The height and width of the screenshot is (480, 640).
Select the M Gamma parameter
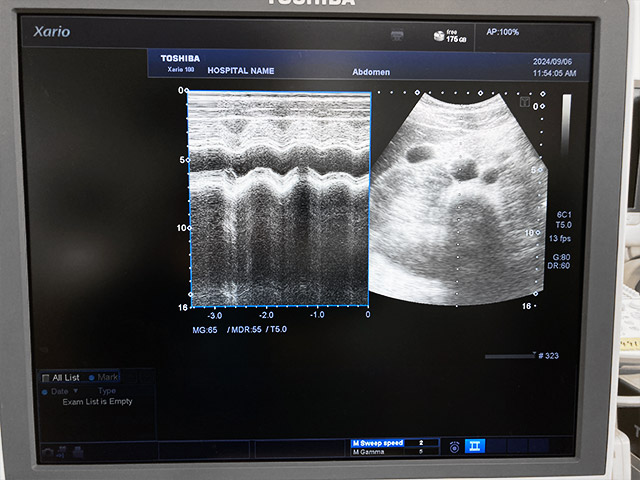368,452
